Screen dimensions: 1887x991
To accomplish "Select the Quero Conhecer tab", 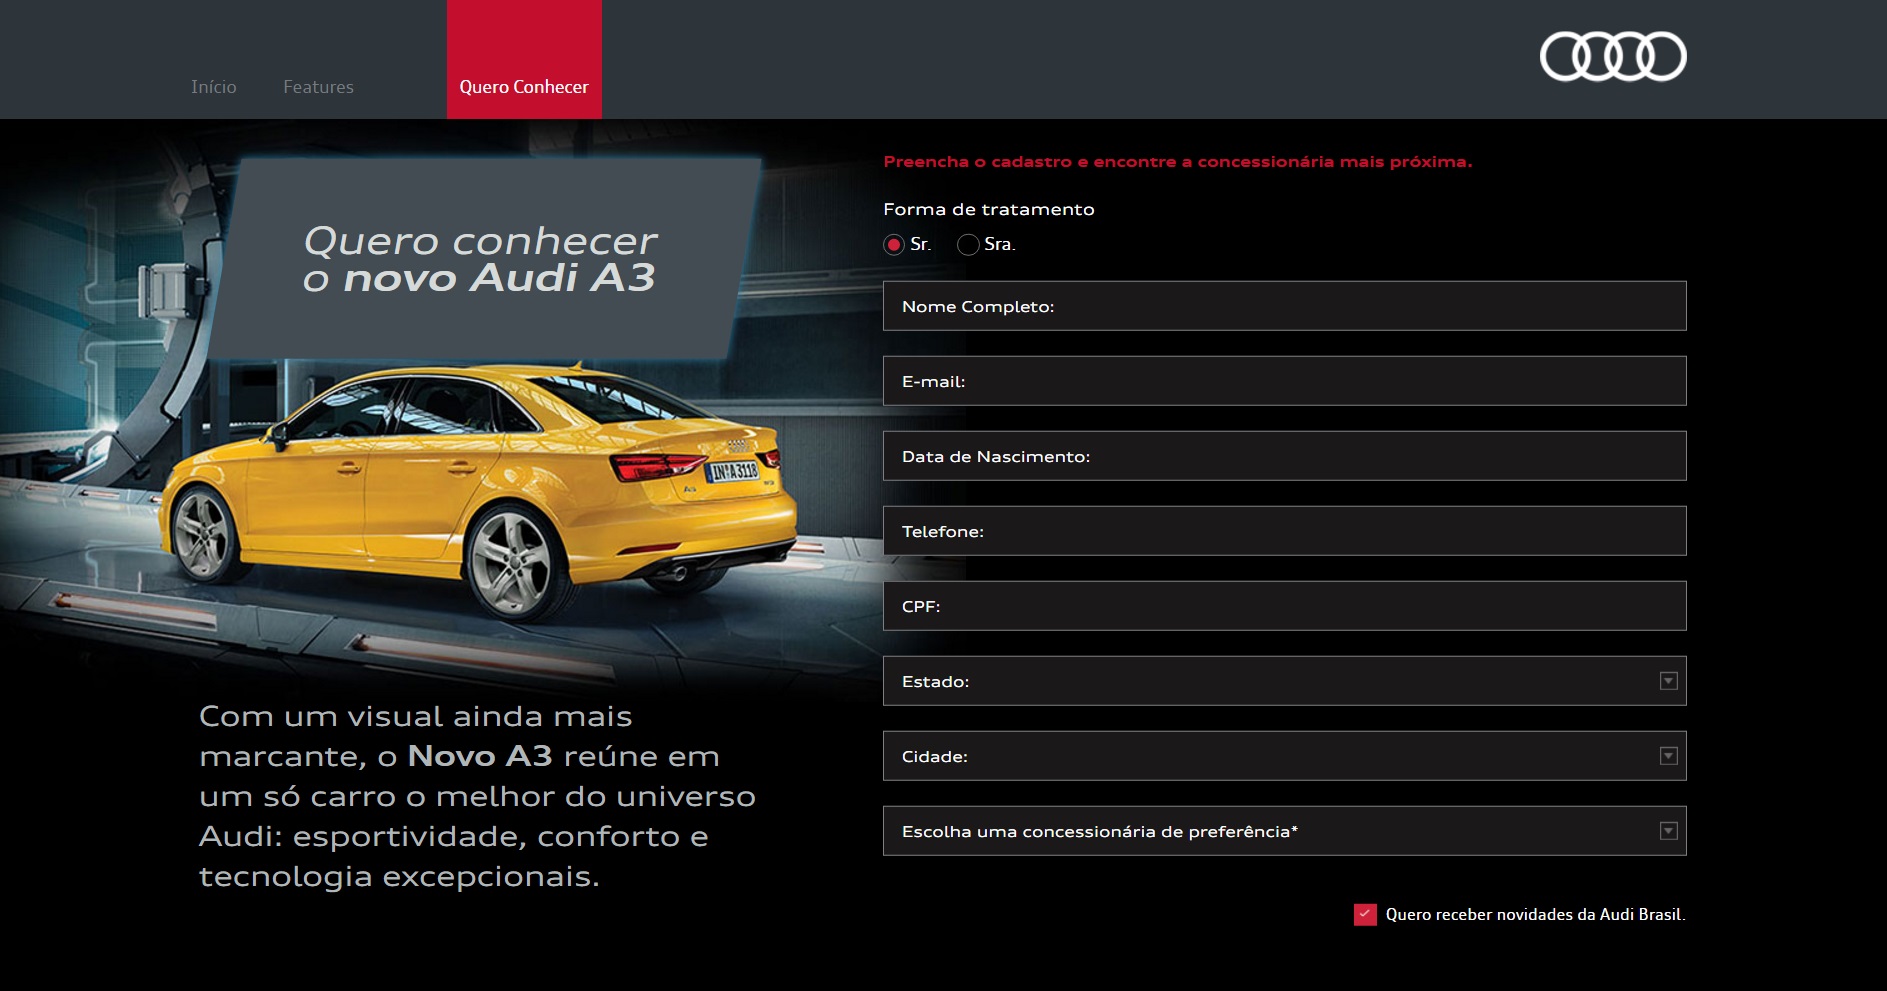I will (524, 85).
